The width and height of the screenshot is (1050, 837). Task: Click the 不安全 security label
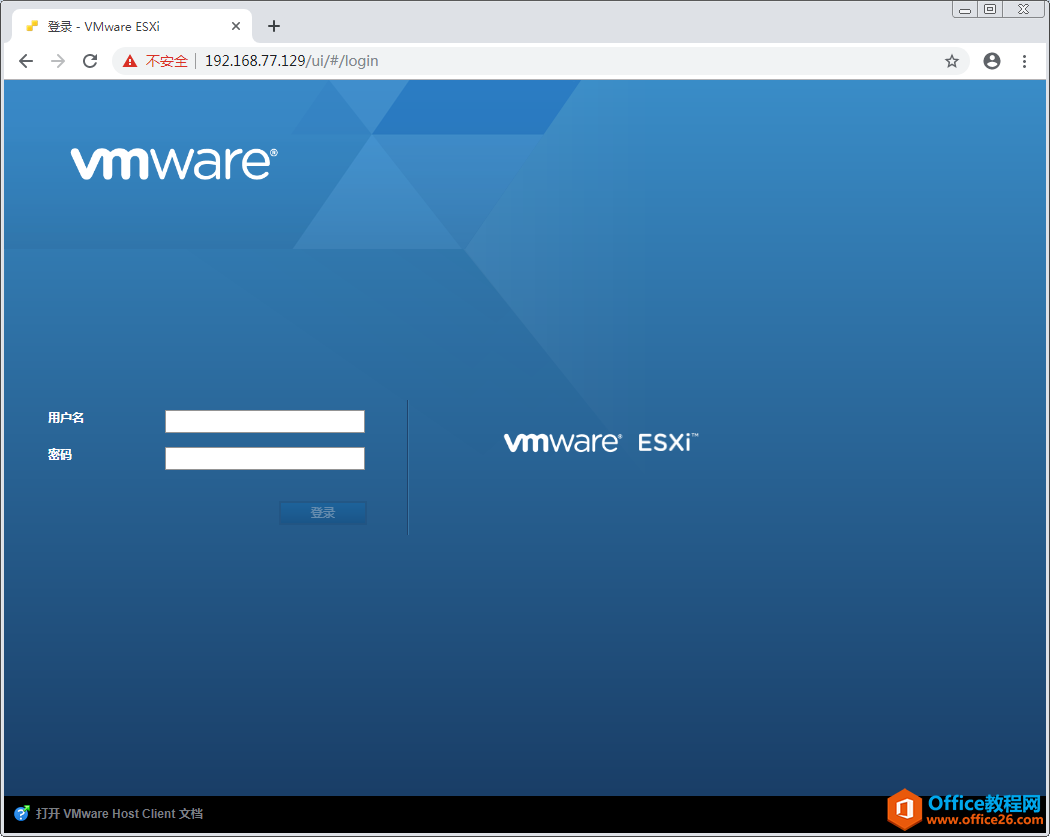(x=167, y=61)
